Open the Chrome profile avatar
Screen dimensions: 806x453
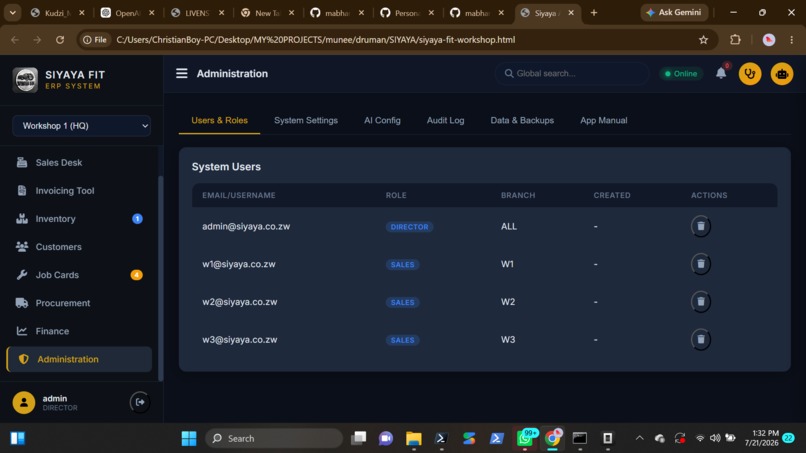(x=768, y=40)
